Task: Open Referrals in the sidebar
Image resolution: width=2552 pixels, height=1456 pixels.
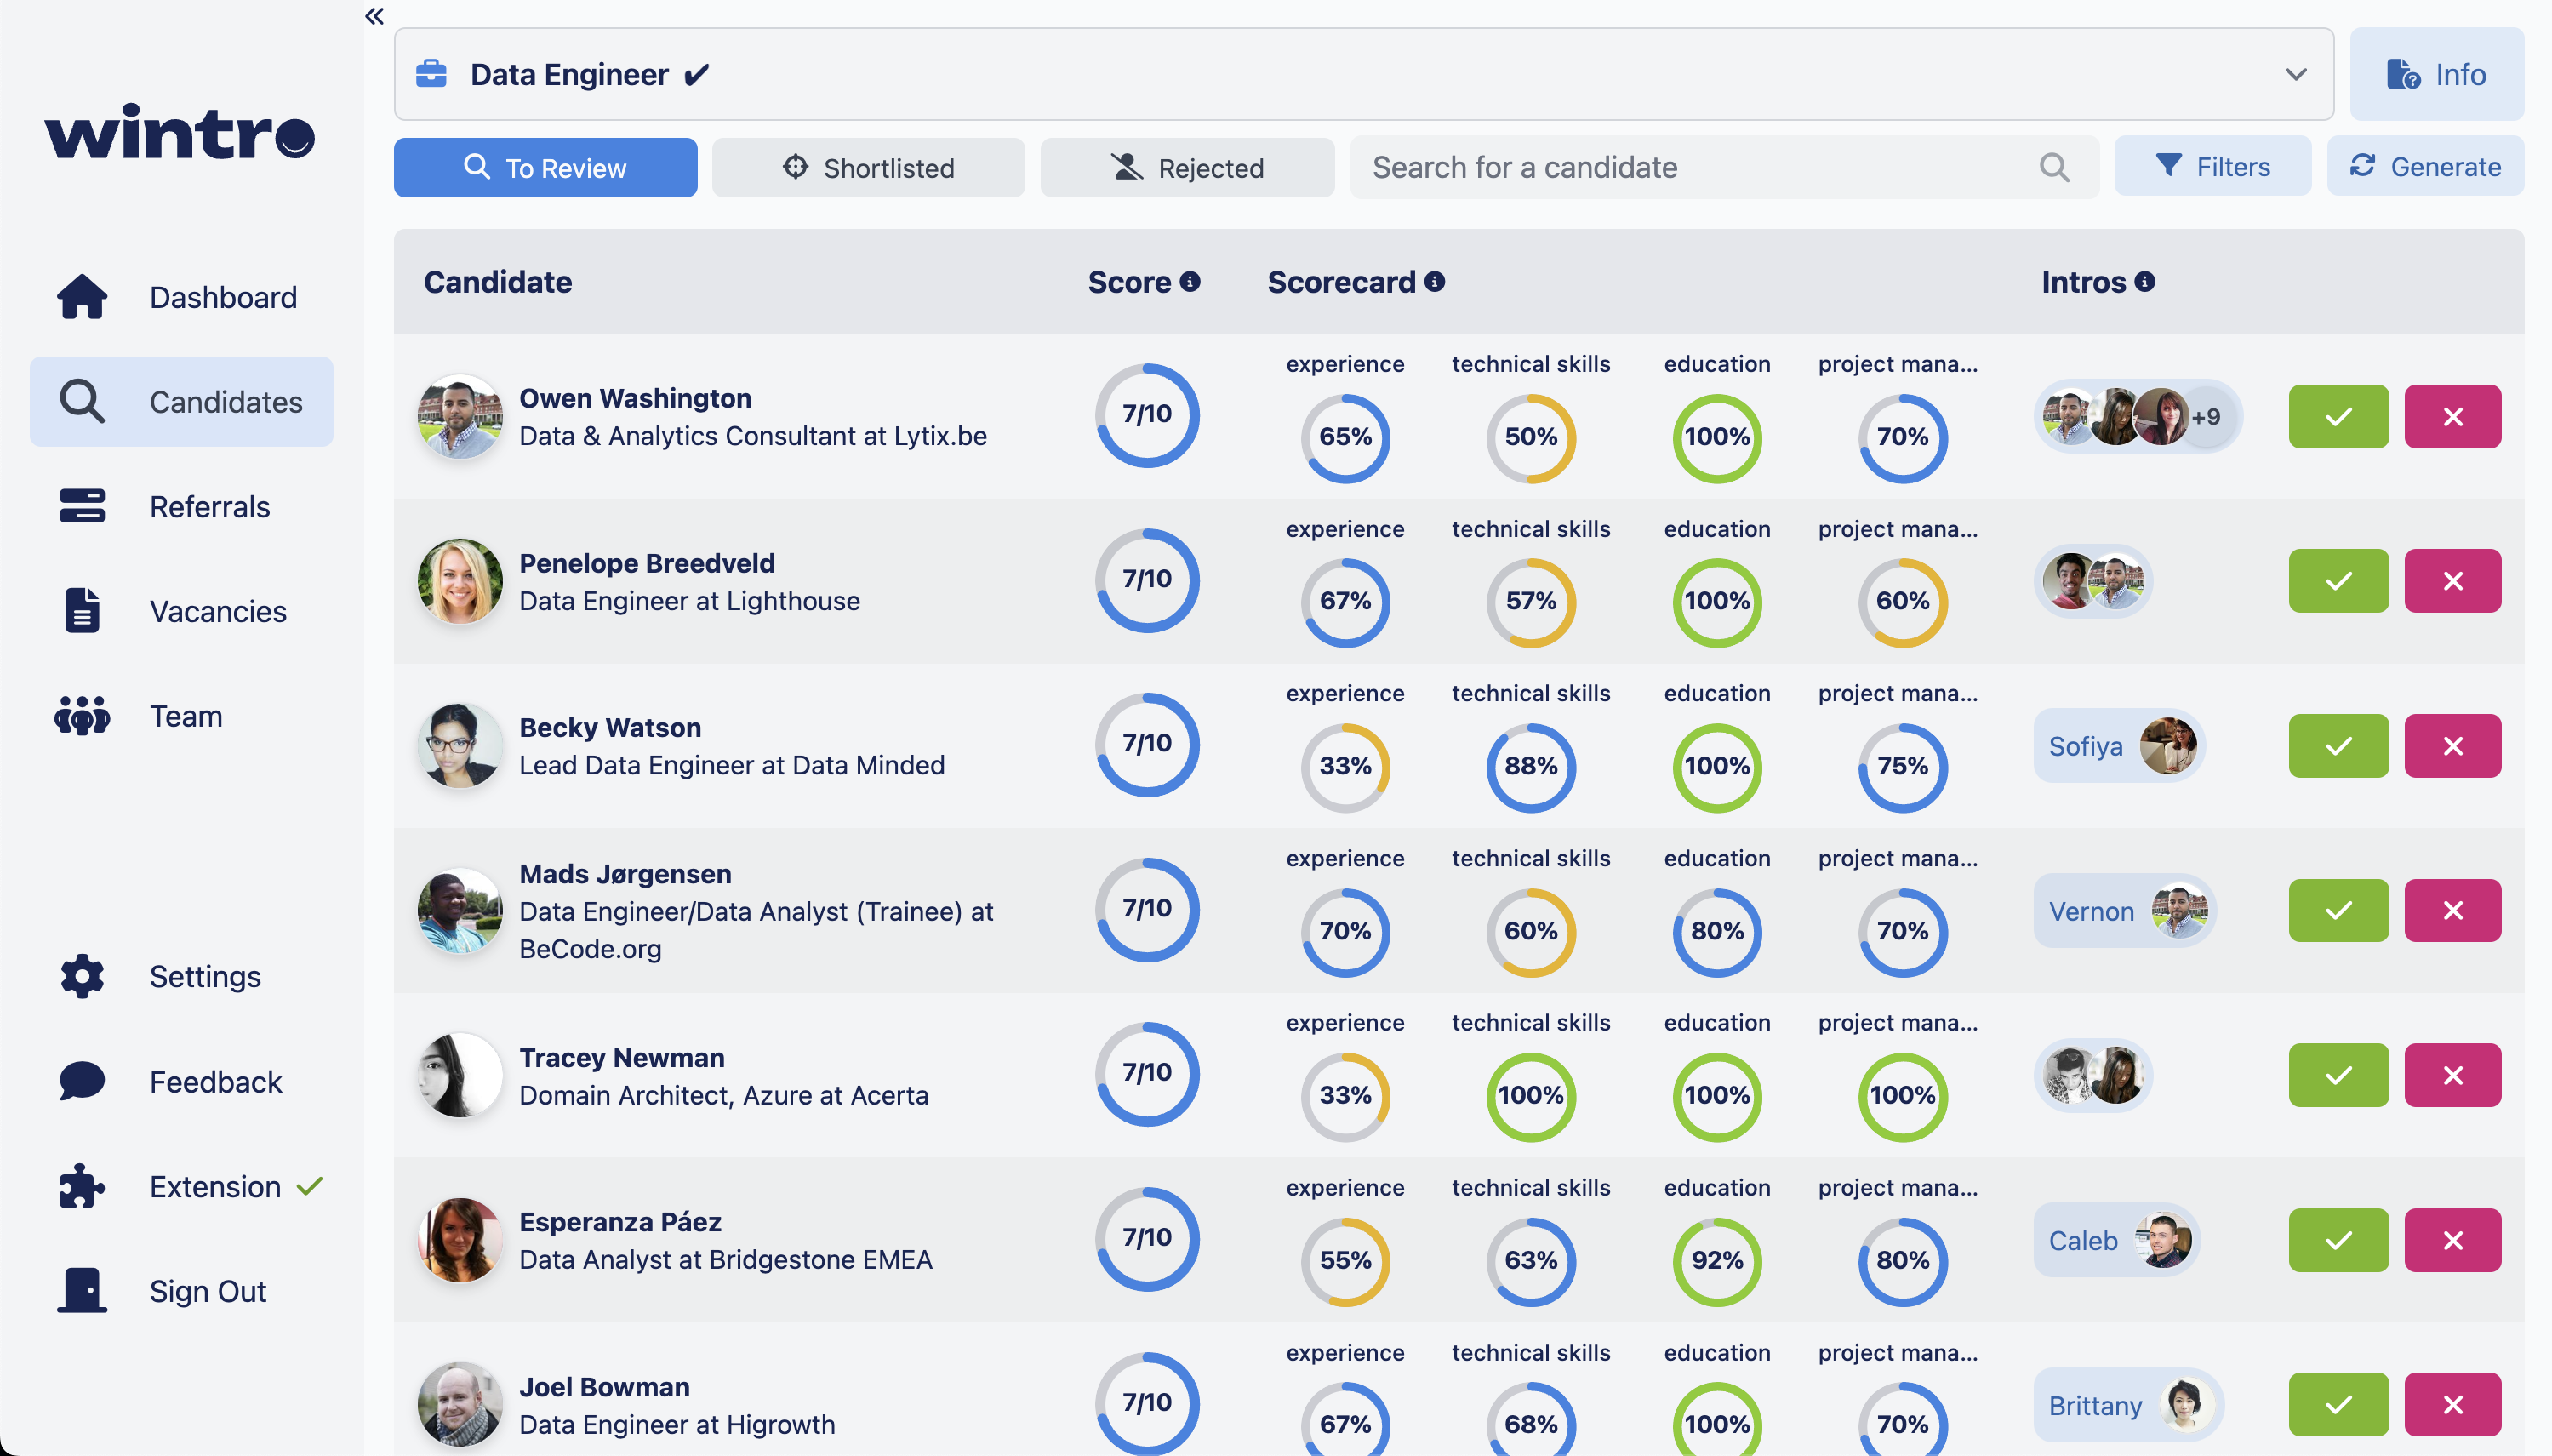Action: point(209,507)
